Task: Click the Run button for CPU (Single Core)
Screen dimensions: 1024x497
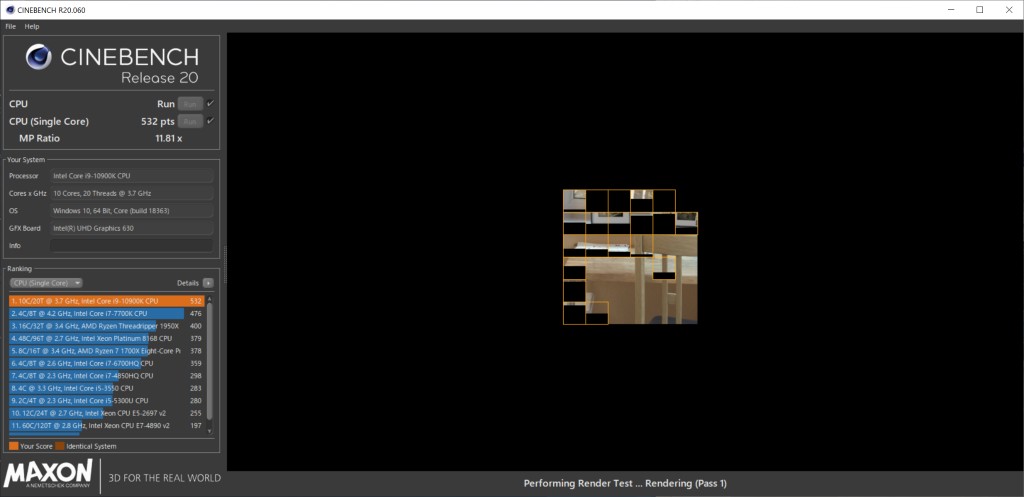Action: pyautogui.click(x=190, y=121)
